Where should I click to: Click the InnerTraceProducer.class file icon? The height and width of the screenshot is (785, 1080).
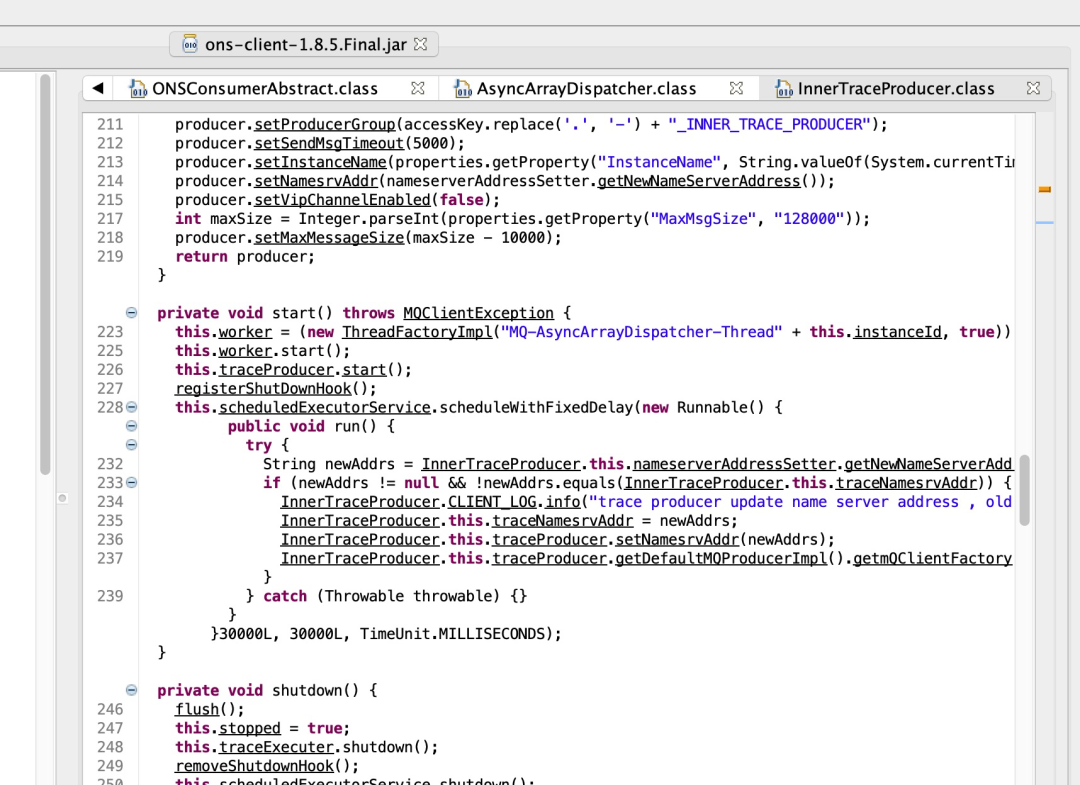click(x=783, y=88)
